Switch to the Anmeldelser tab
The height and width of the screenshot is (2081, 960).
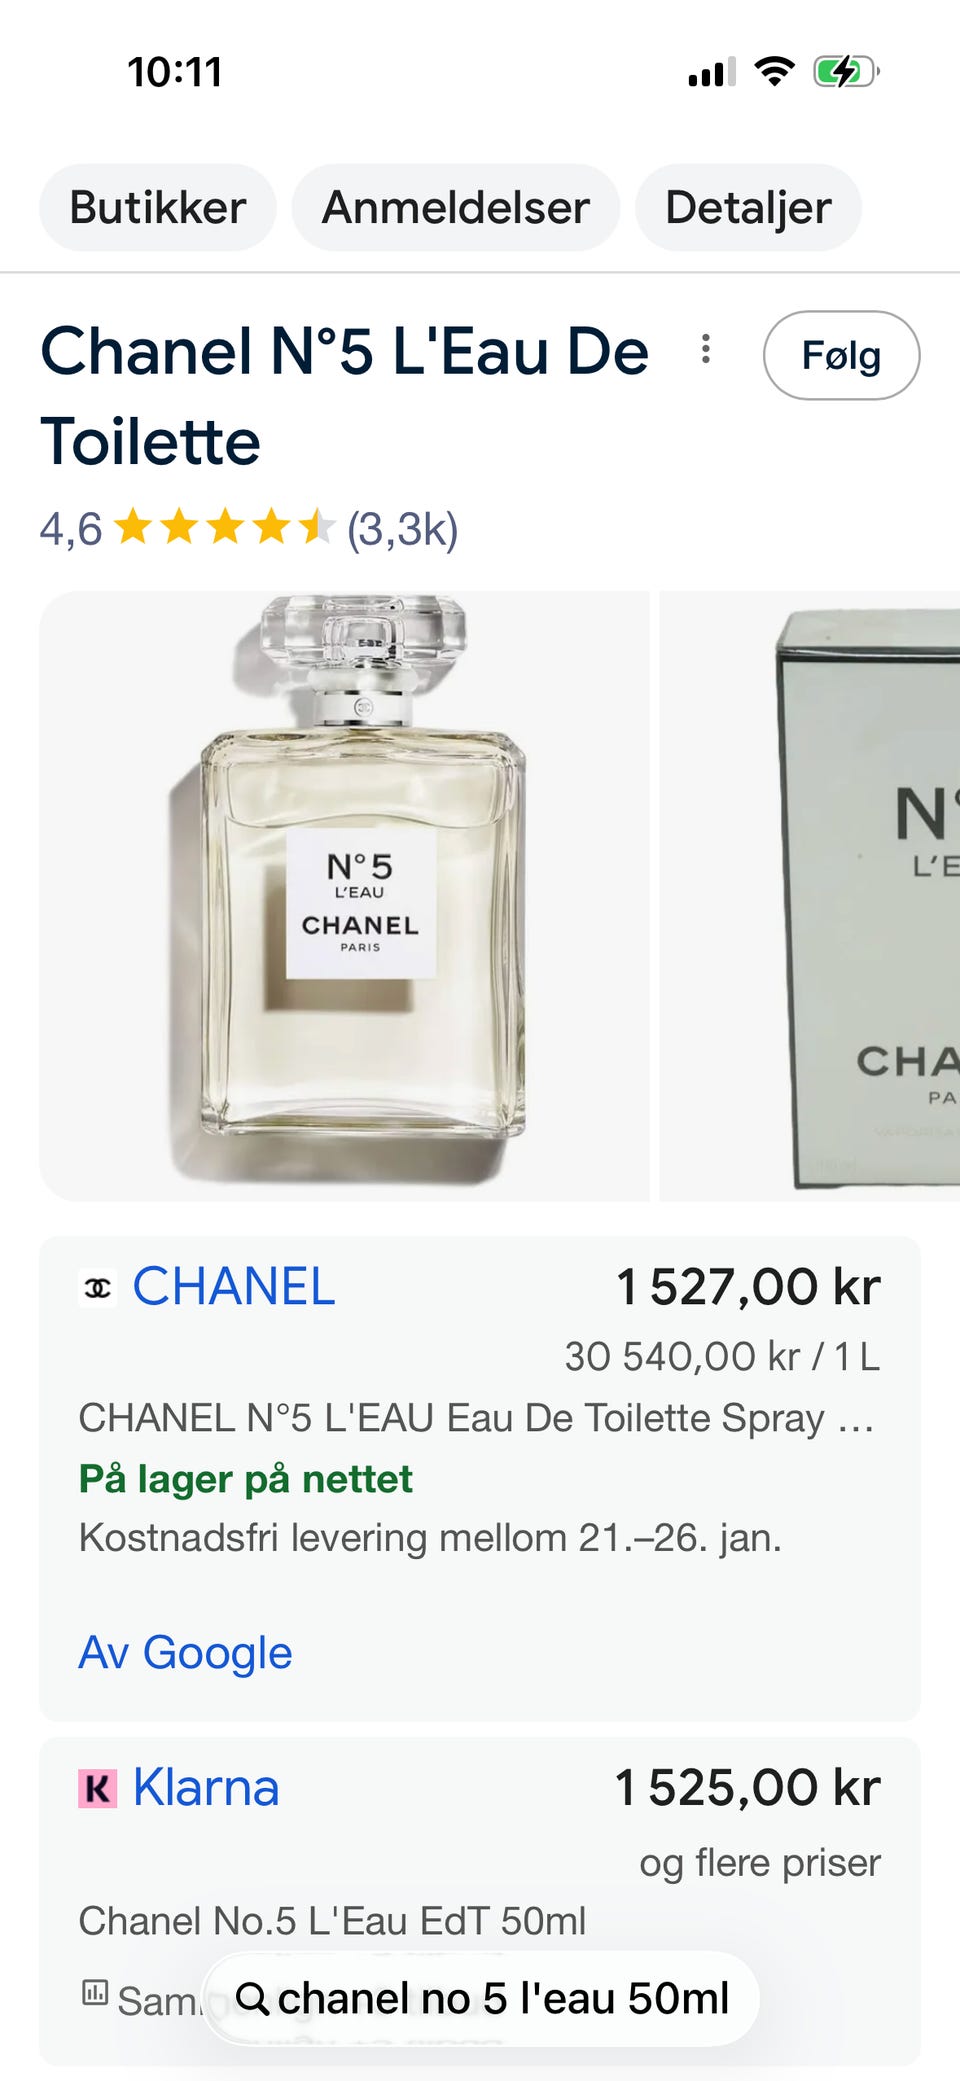pyautogui.click(x=456, y=208)
